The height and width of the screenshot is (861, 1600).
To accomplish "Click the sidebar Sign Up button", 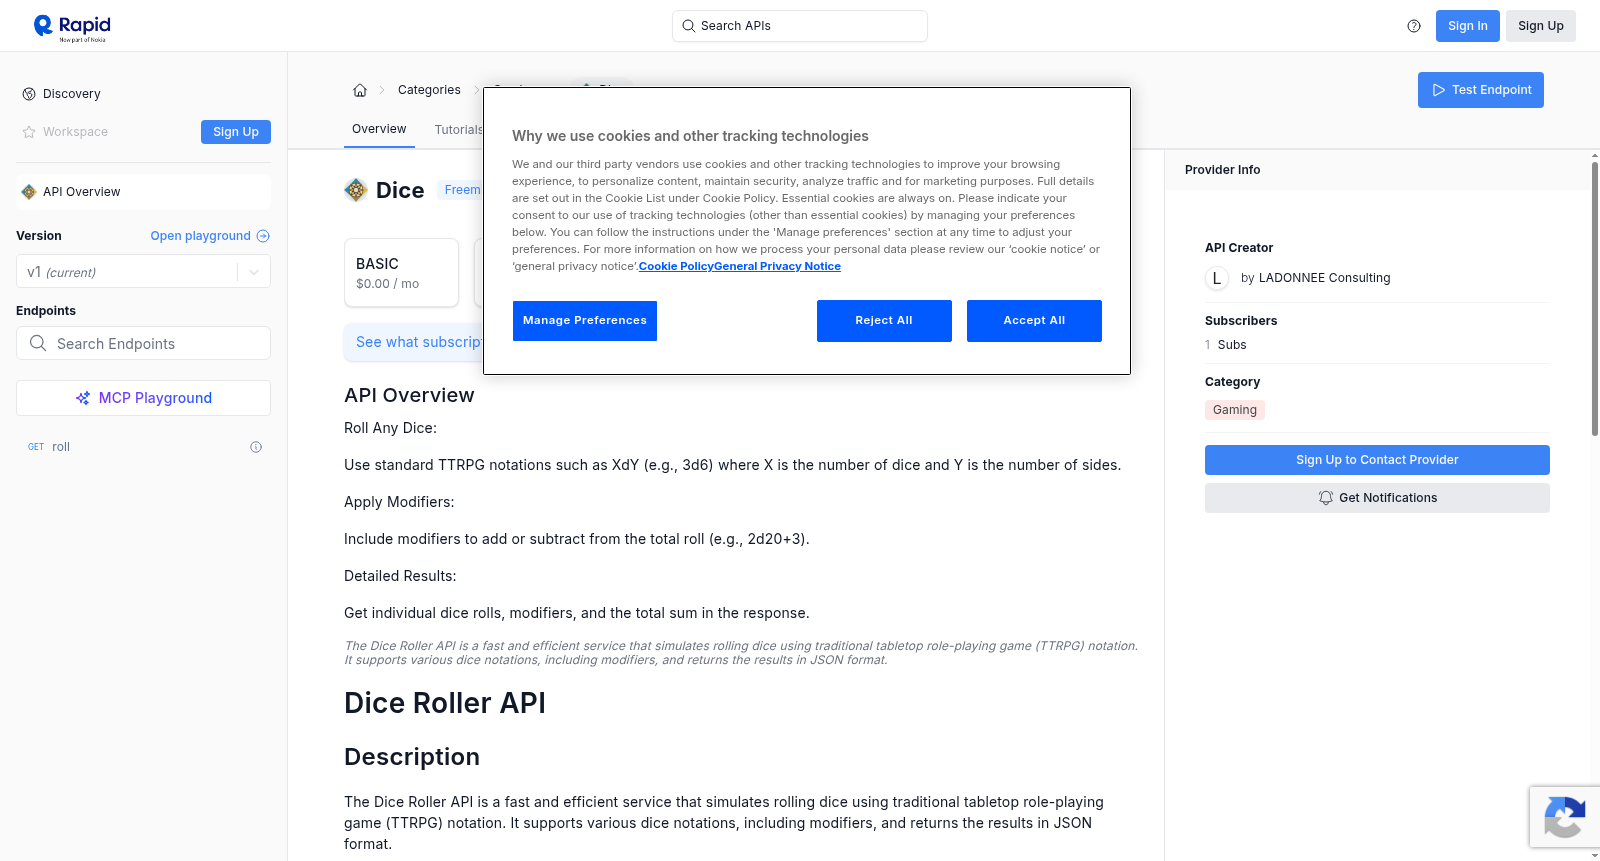I will 236,132.
